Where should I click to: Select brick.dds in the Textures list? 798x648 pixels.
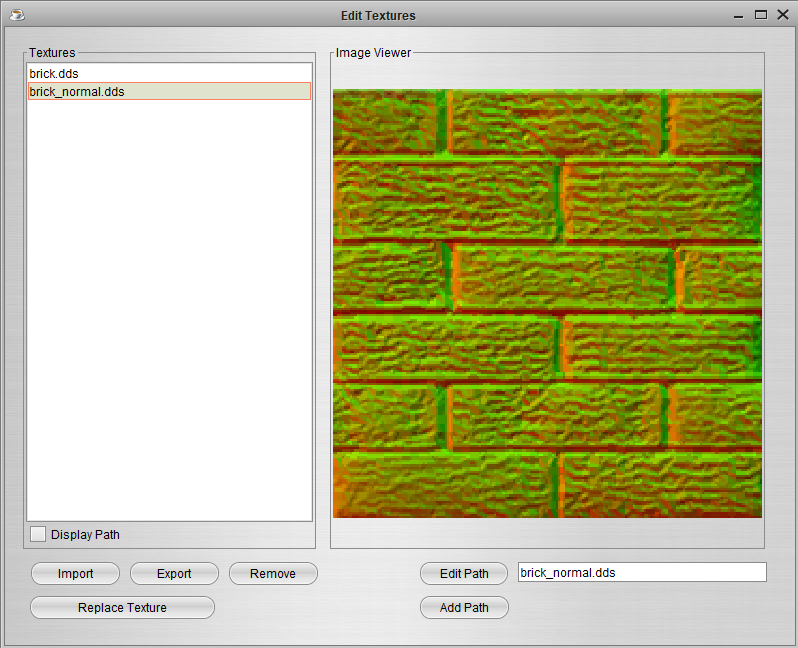click(169, 73)
